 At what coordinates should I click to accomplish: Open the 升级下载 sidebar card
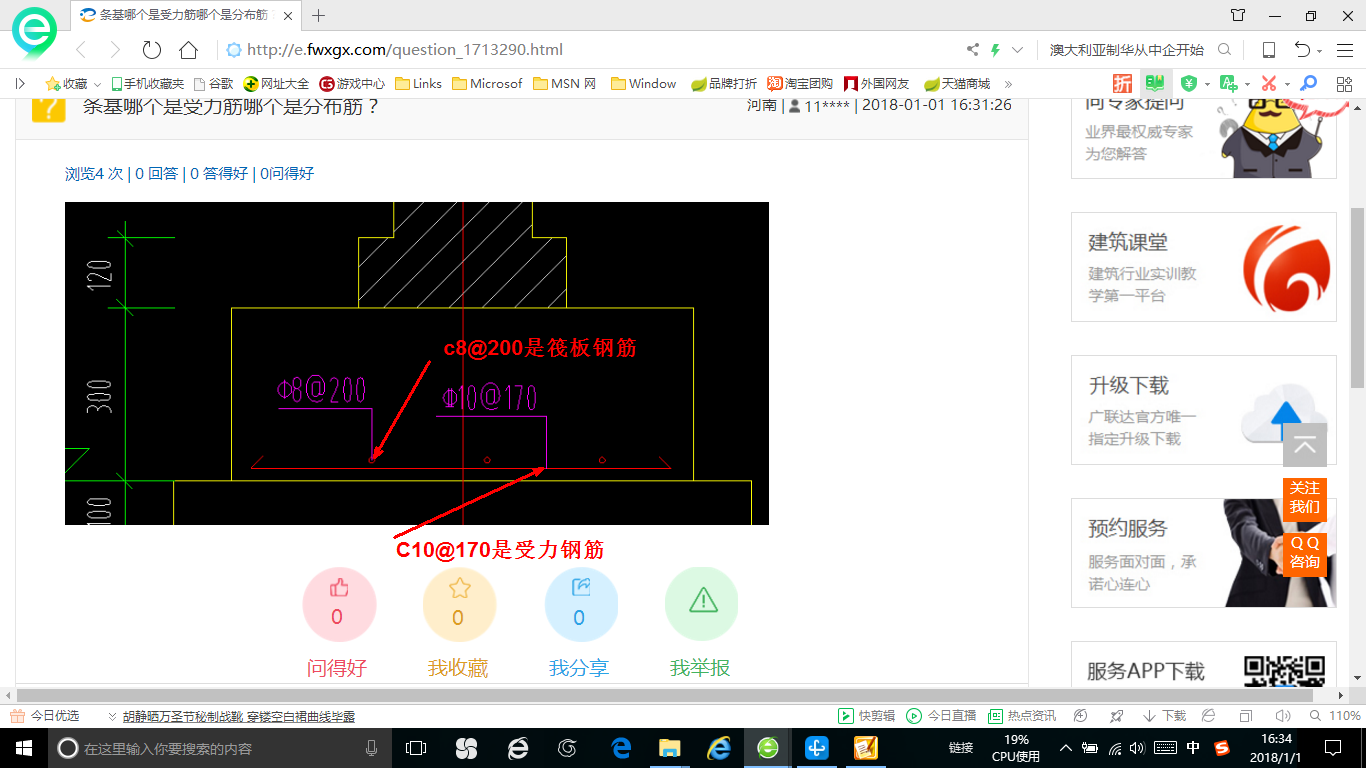coord(1204,410)
